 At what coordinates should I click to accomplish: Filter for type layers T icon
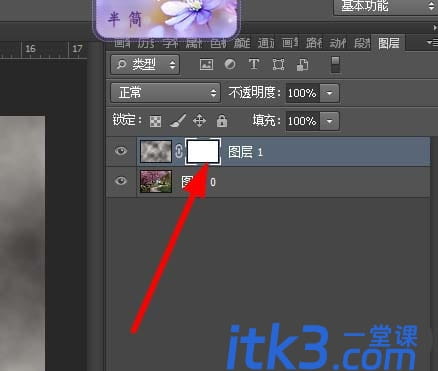coord(254,64)
